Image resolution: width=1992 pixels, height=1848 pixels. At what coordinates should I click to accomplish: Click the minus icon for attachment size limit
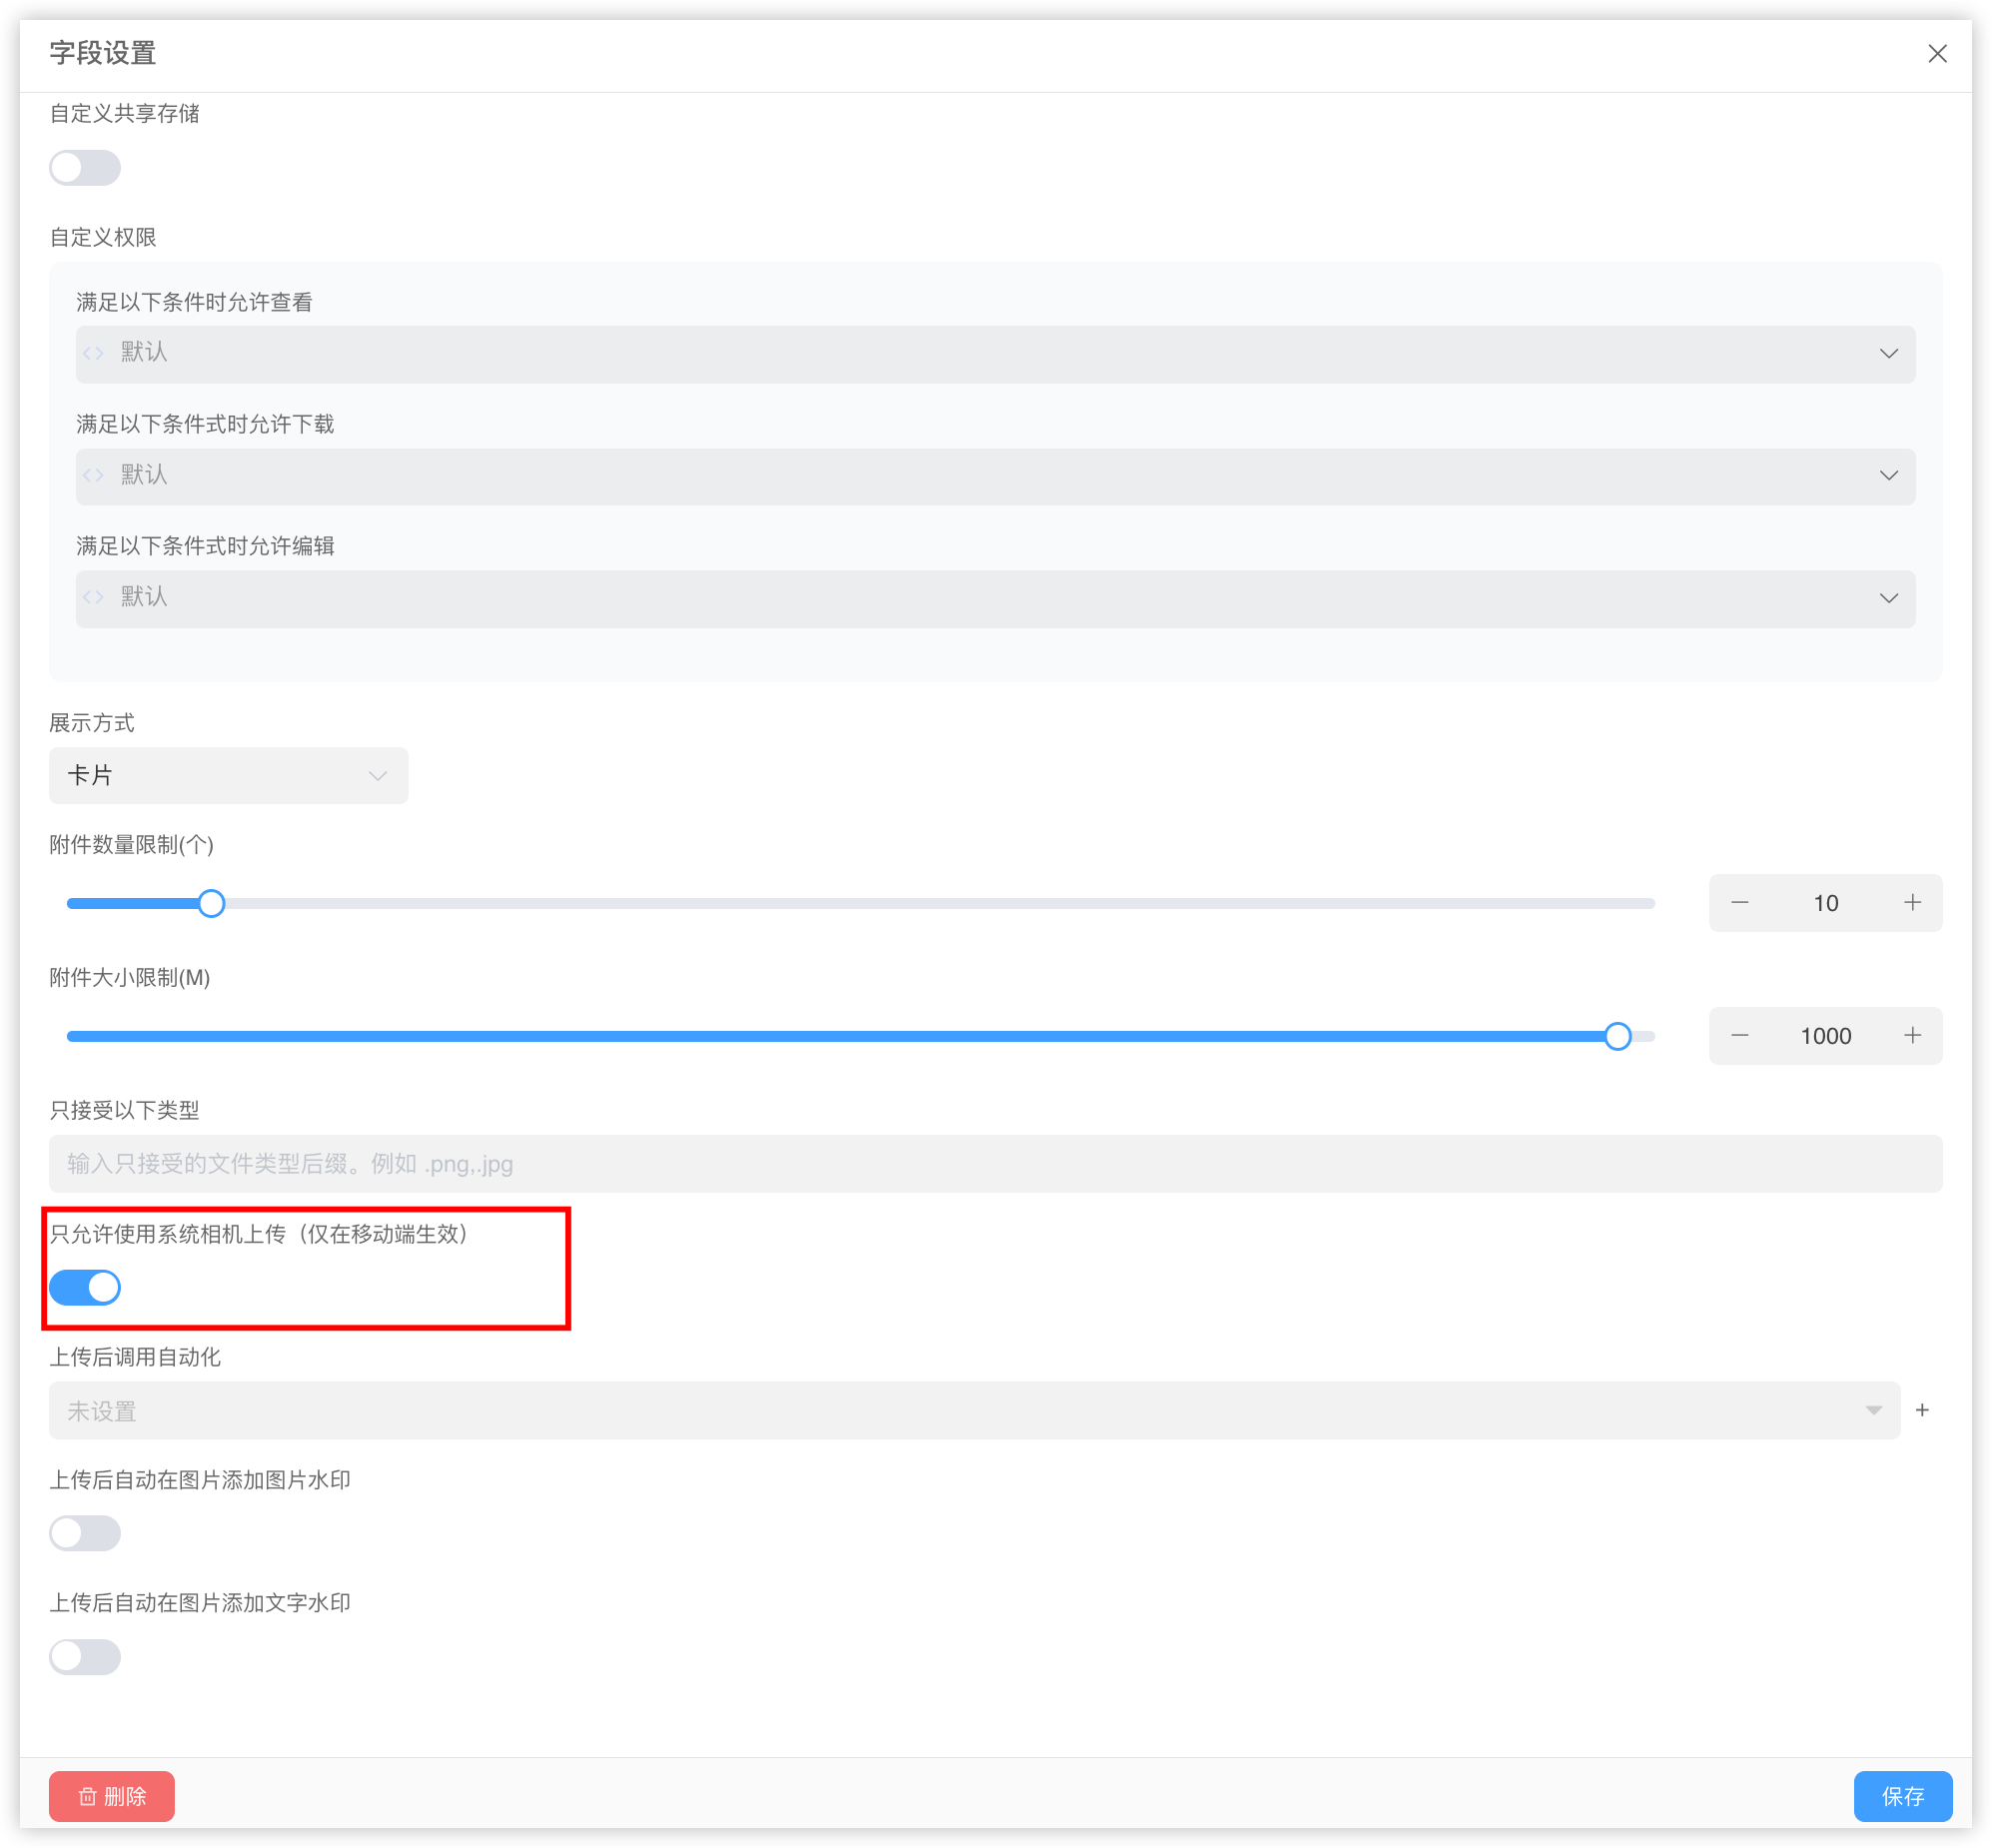click(1740, 1036)
